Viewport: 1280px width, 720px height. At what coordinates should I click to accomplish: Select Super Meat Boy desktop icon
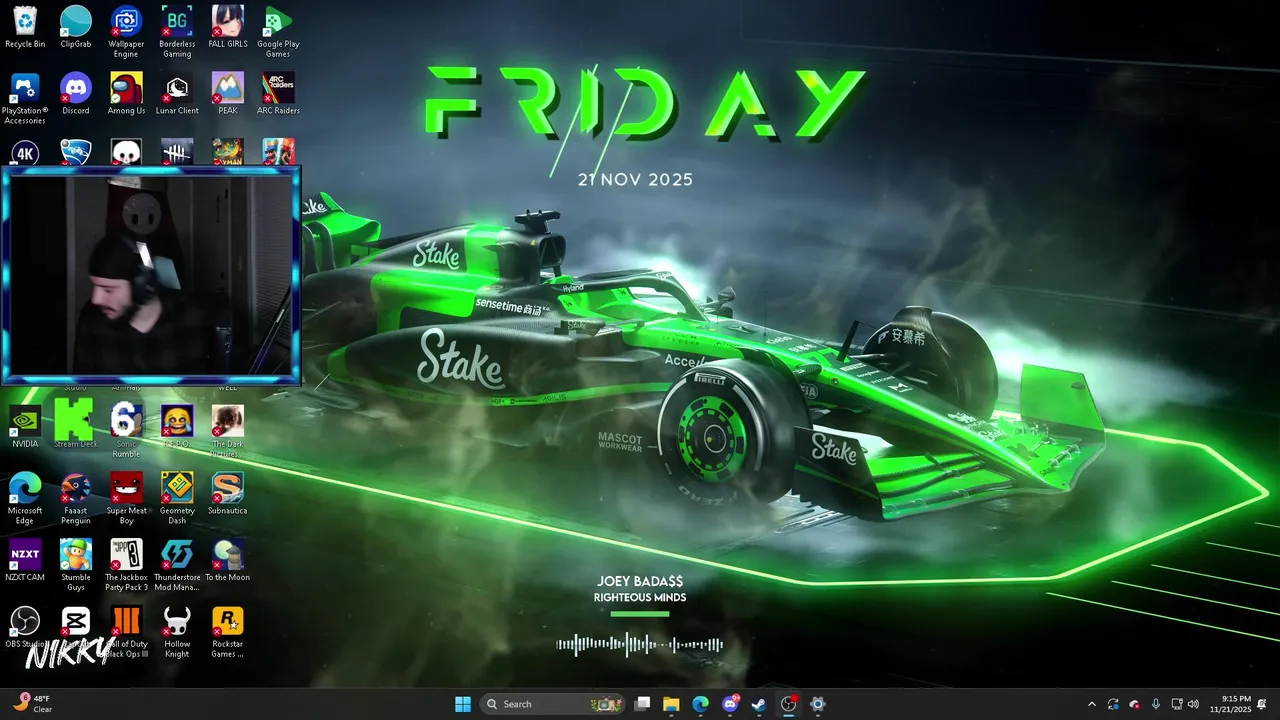(126, 499)
